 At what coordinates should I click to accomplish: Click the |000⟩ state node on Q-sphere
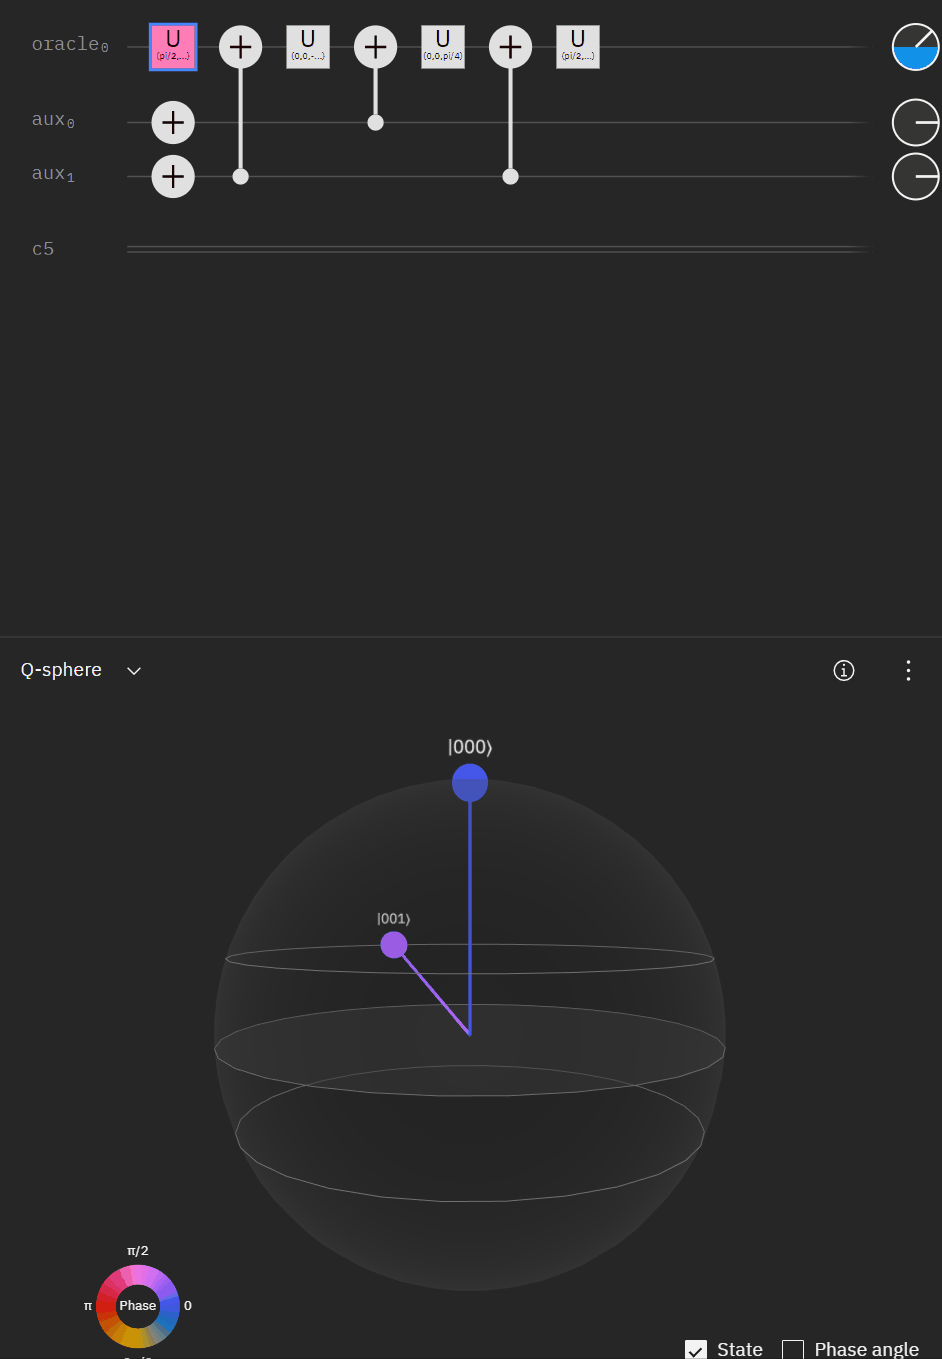click(470, 783)
